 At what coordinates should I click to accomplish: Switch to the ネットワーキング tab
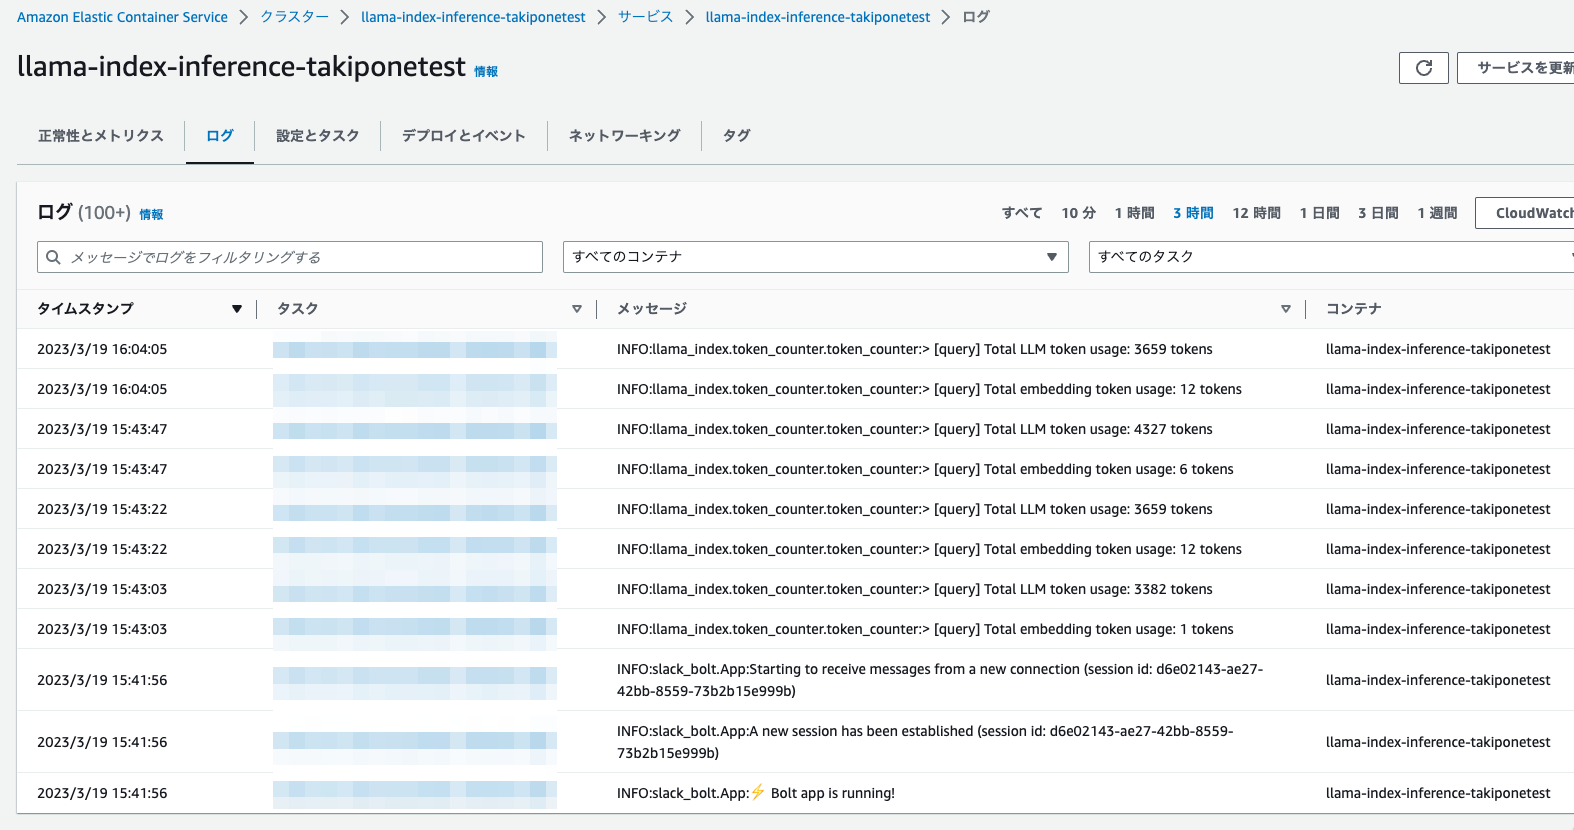coord(625,136)
